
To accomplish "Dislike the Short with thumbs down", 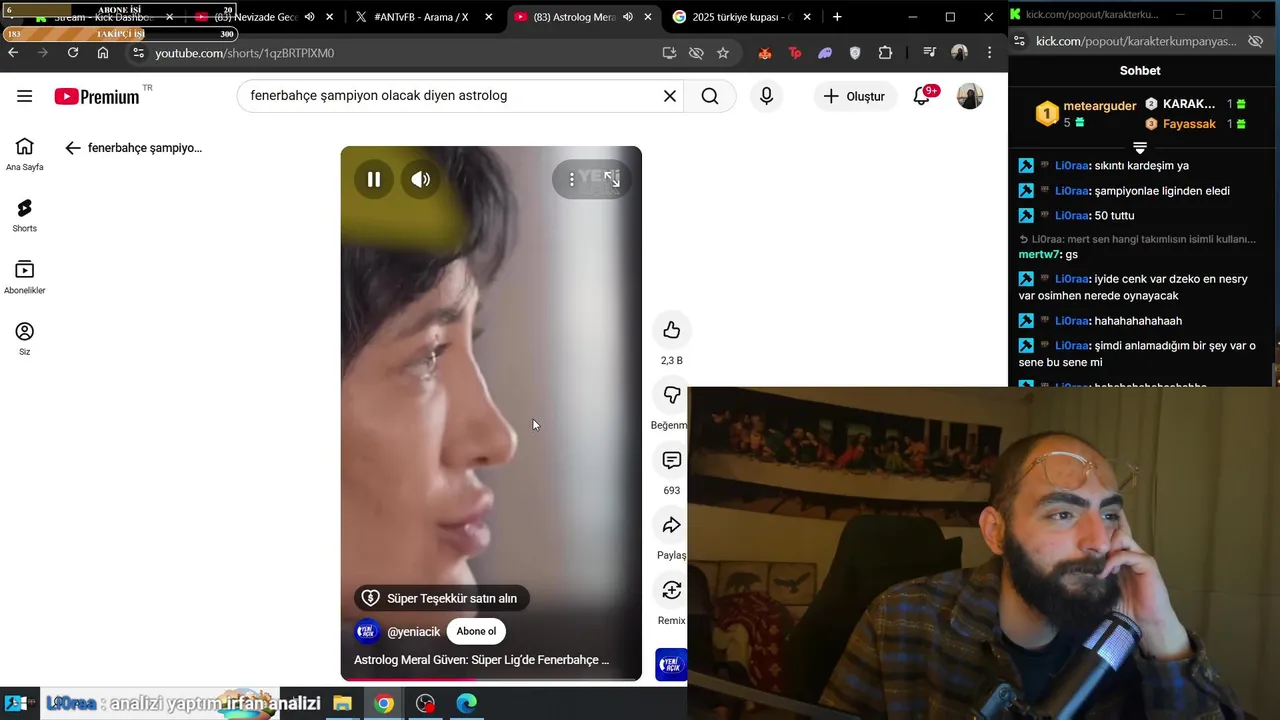I will click(x=672, y=395).
